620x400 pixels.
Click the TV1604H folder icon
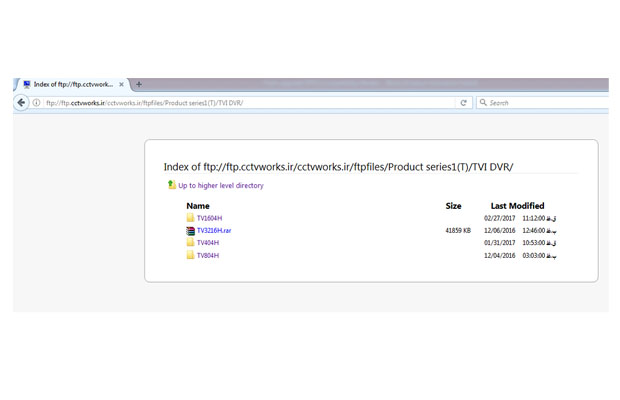(x=191, y=218)
